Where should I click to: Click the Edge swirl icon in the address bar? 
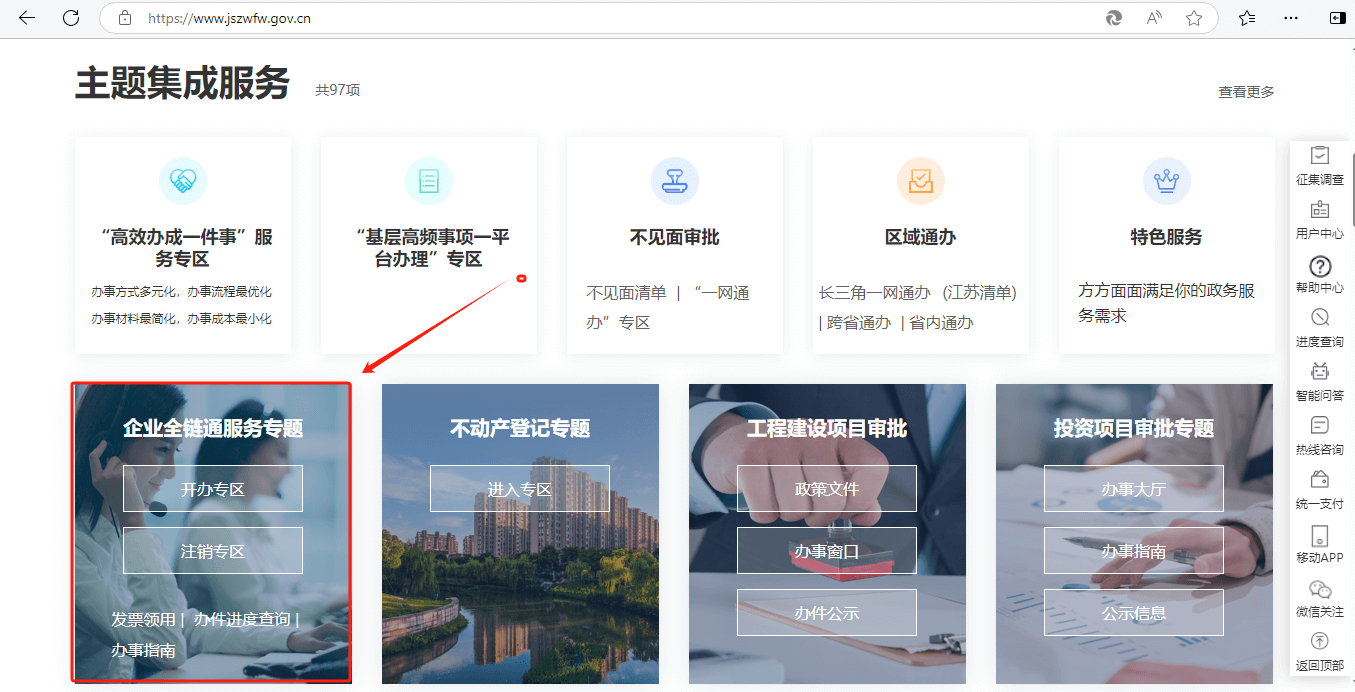pos(1113,18)
